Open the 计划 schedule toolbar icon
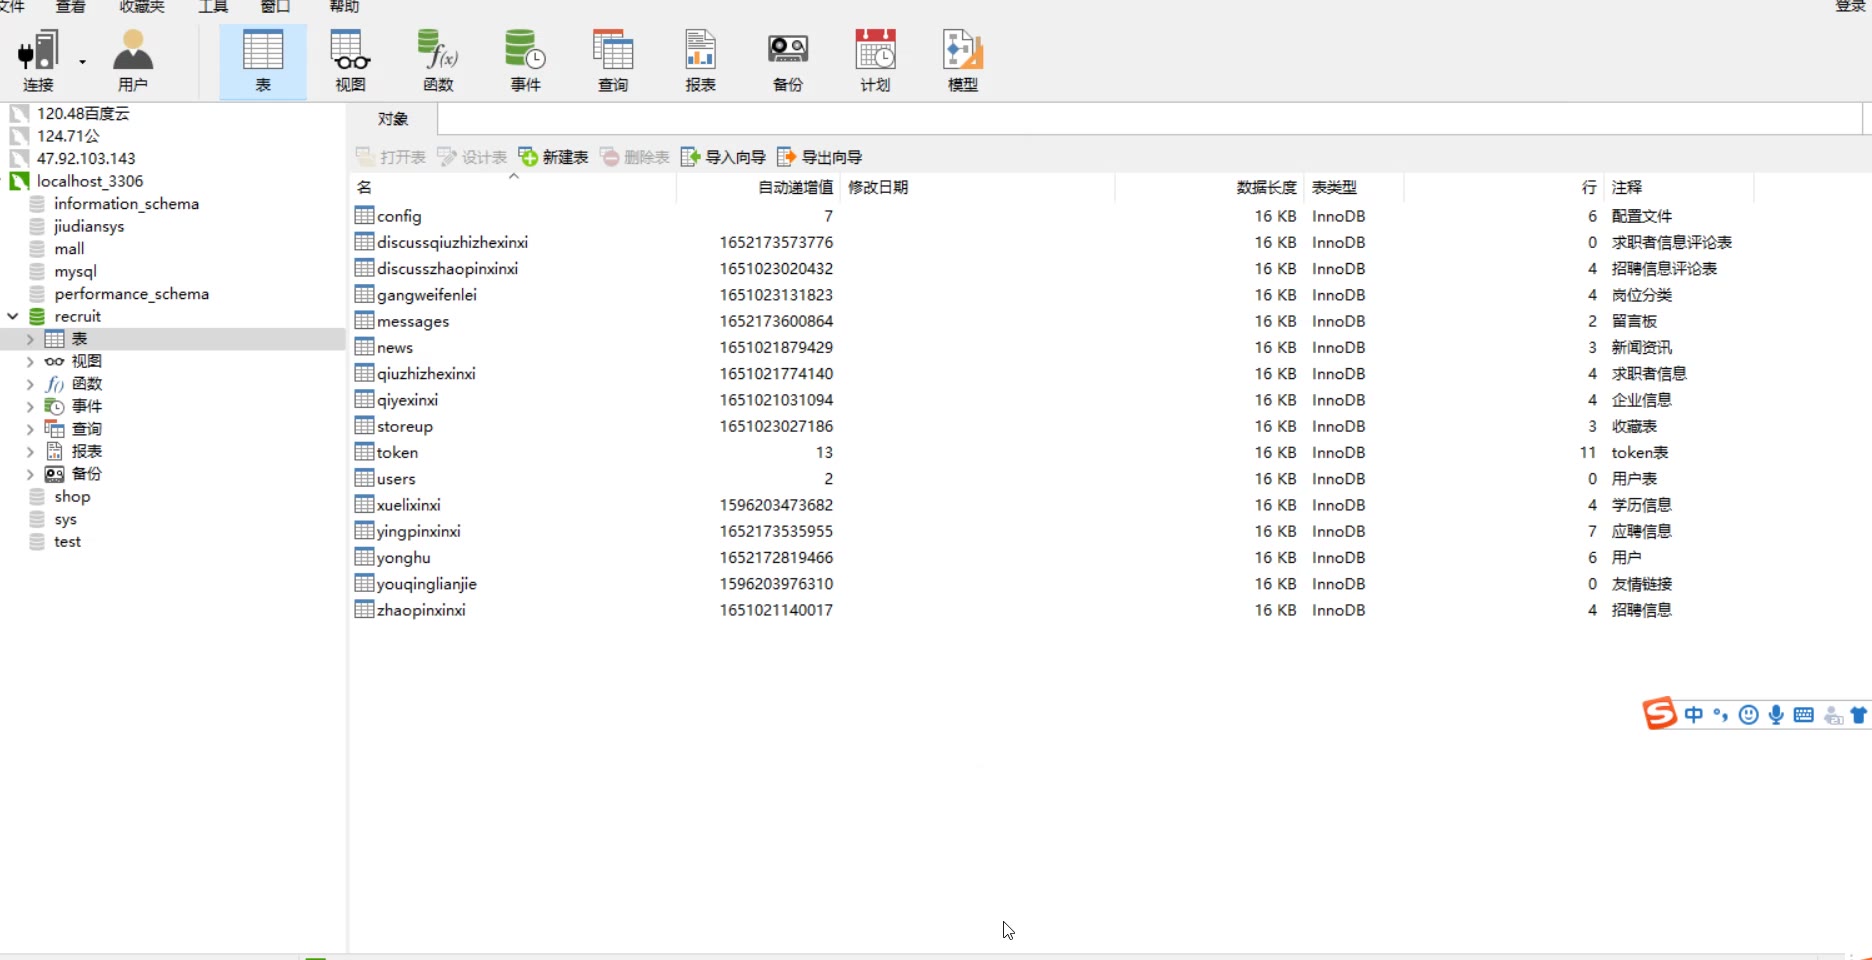The height and width of the screenshot is (960, 1872). click(875, 61)
